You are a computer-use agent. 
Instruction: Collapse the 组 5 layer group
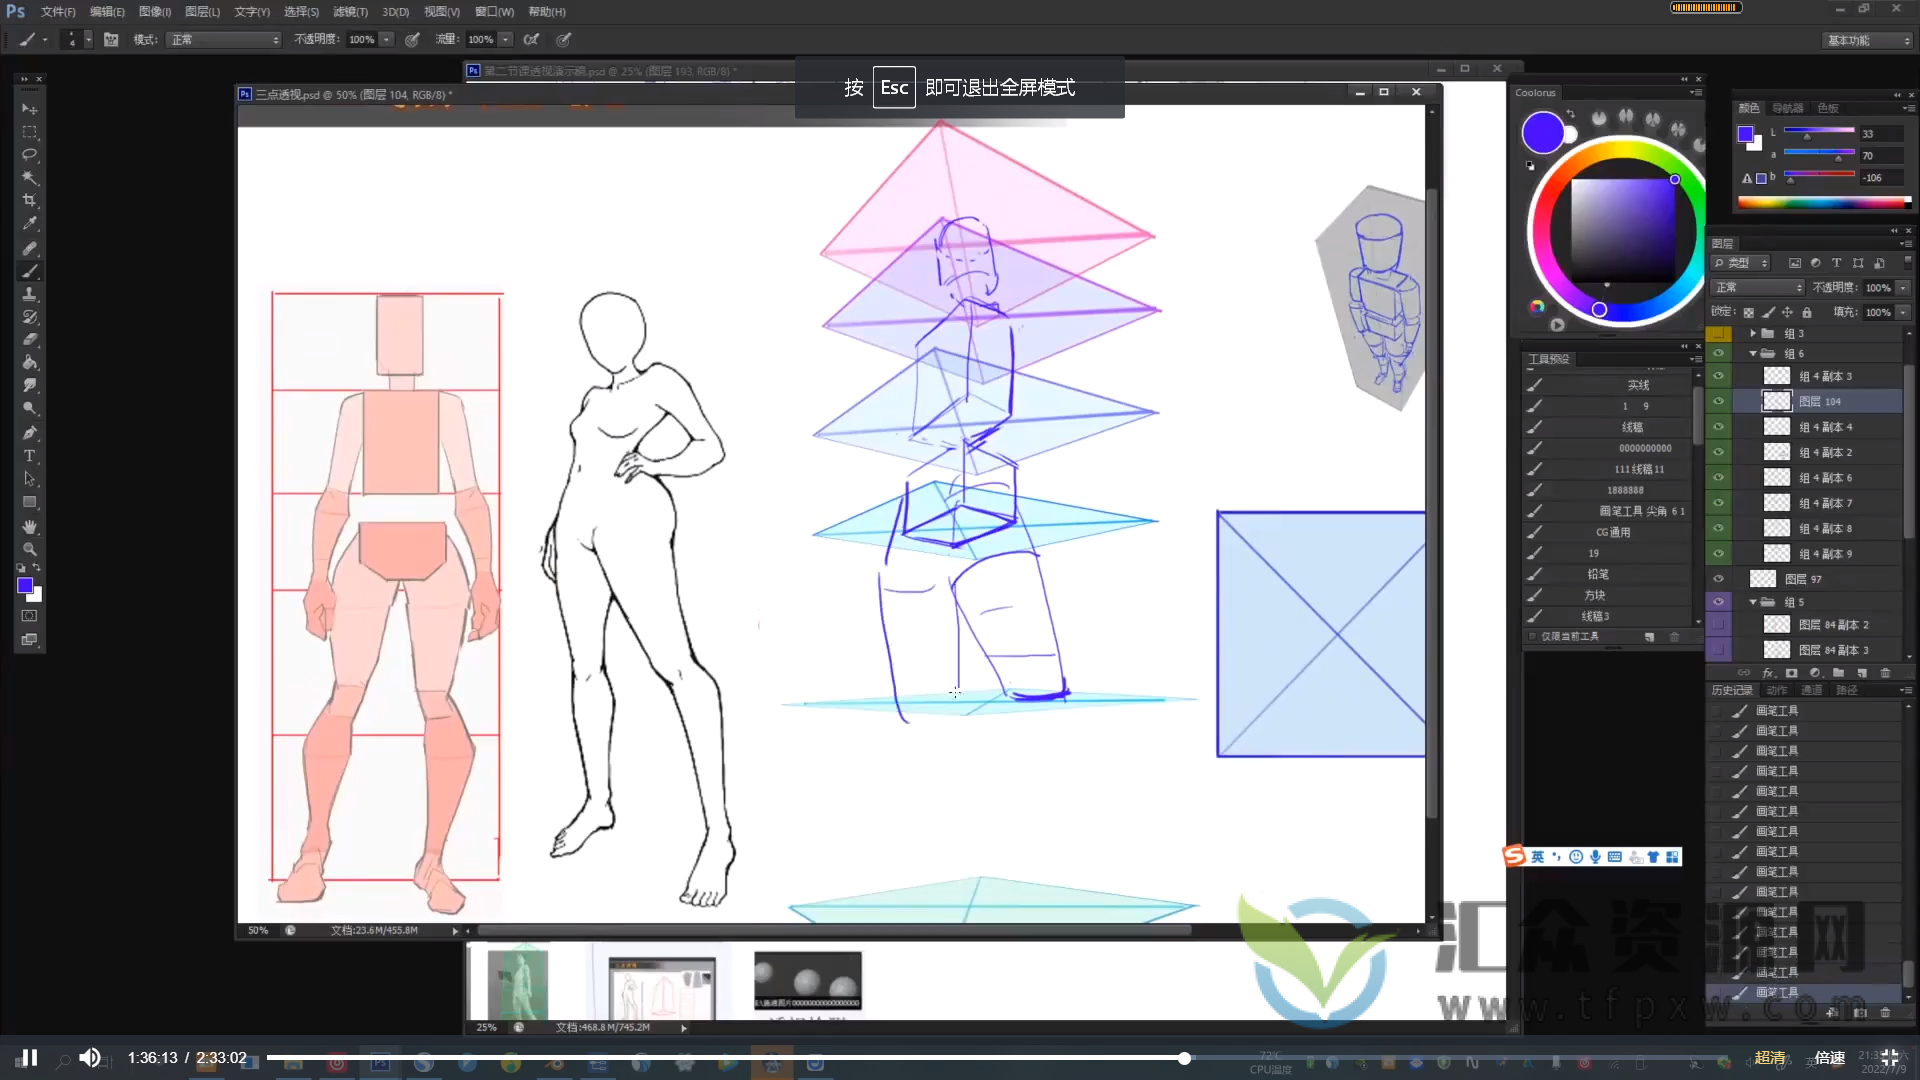coord(1753,602)
